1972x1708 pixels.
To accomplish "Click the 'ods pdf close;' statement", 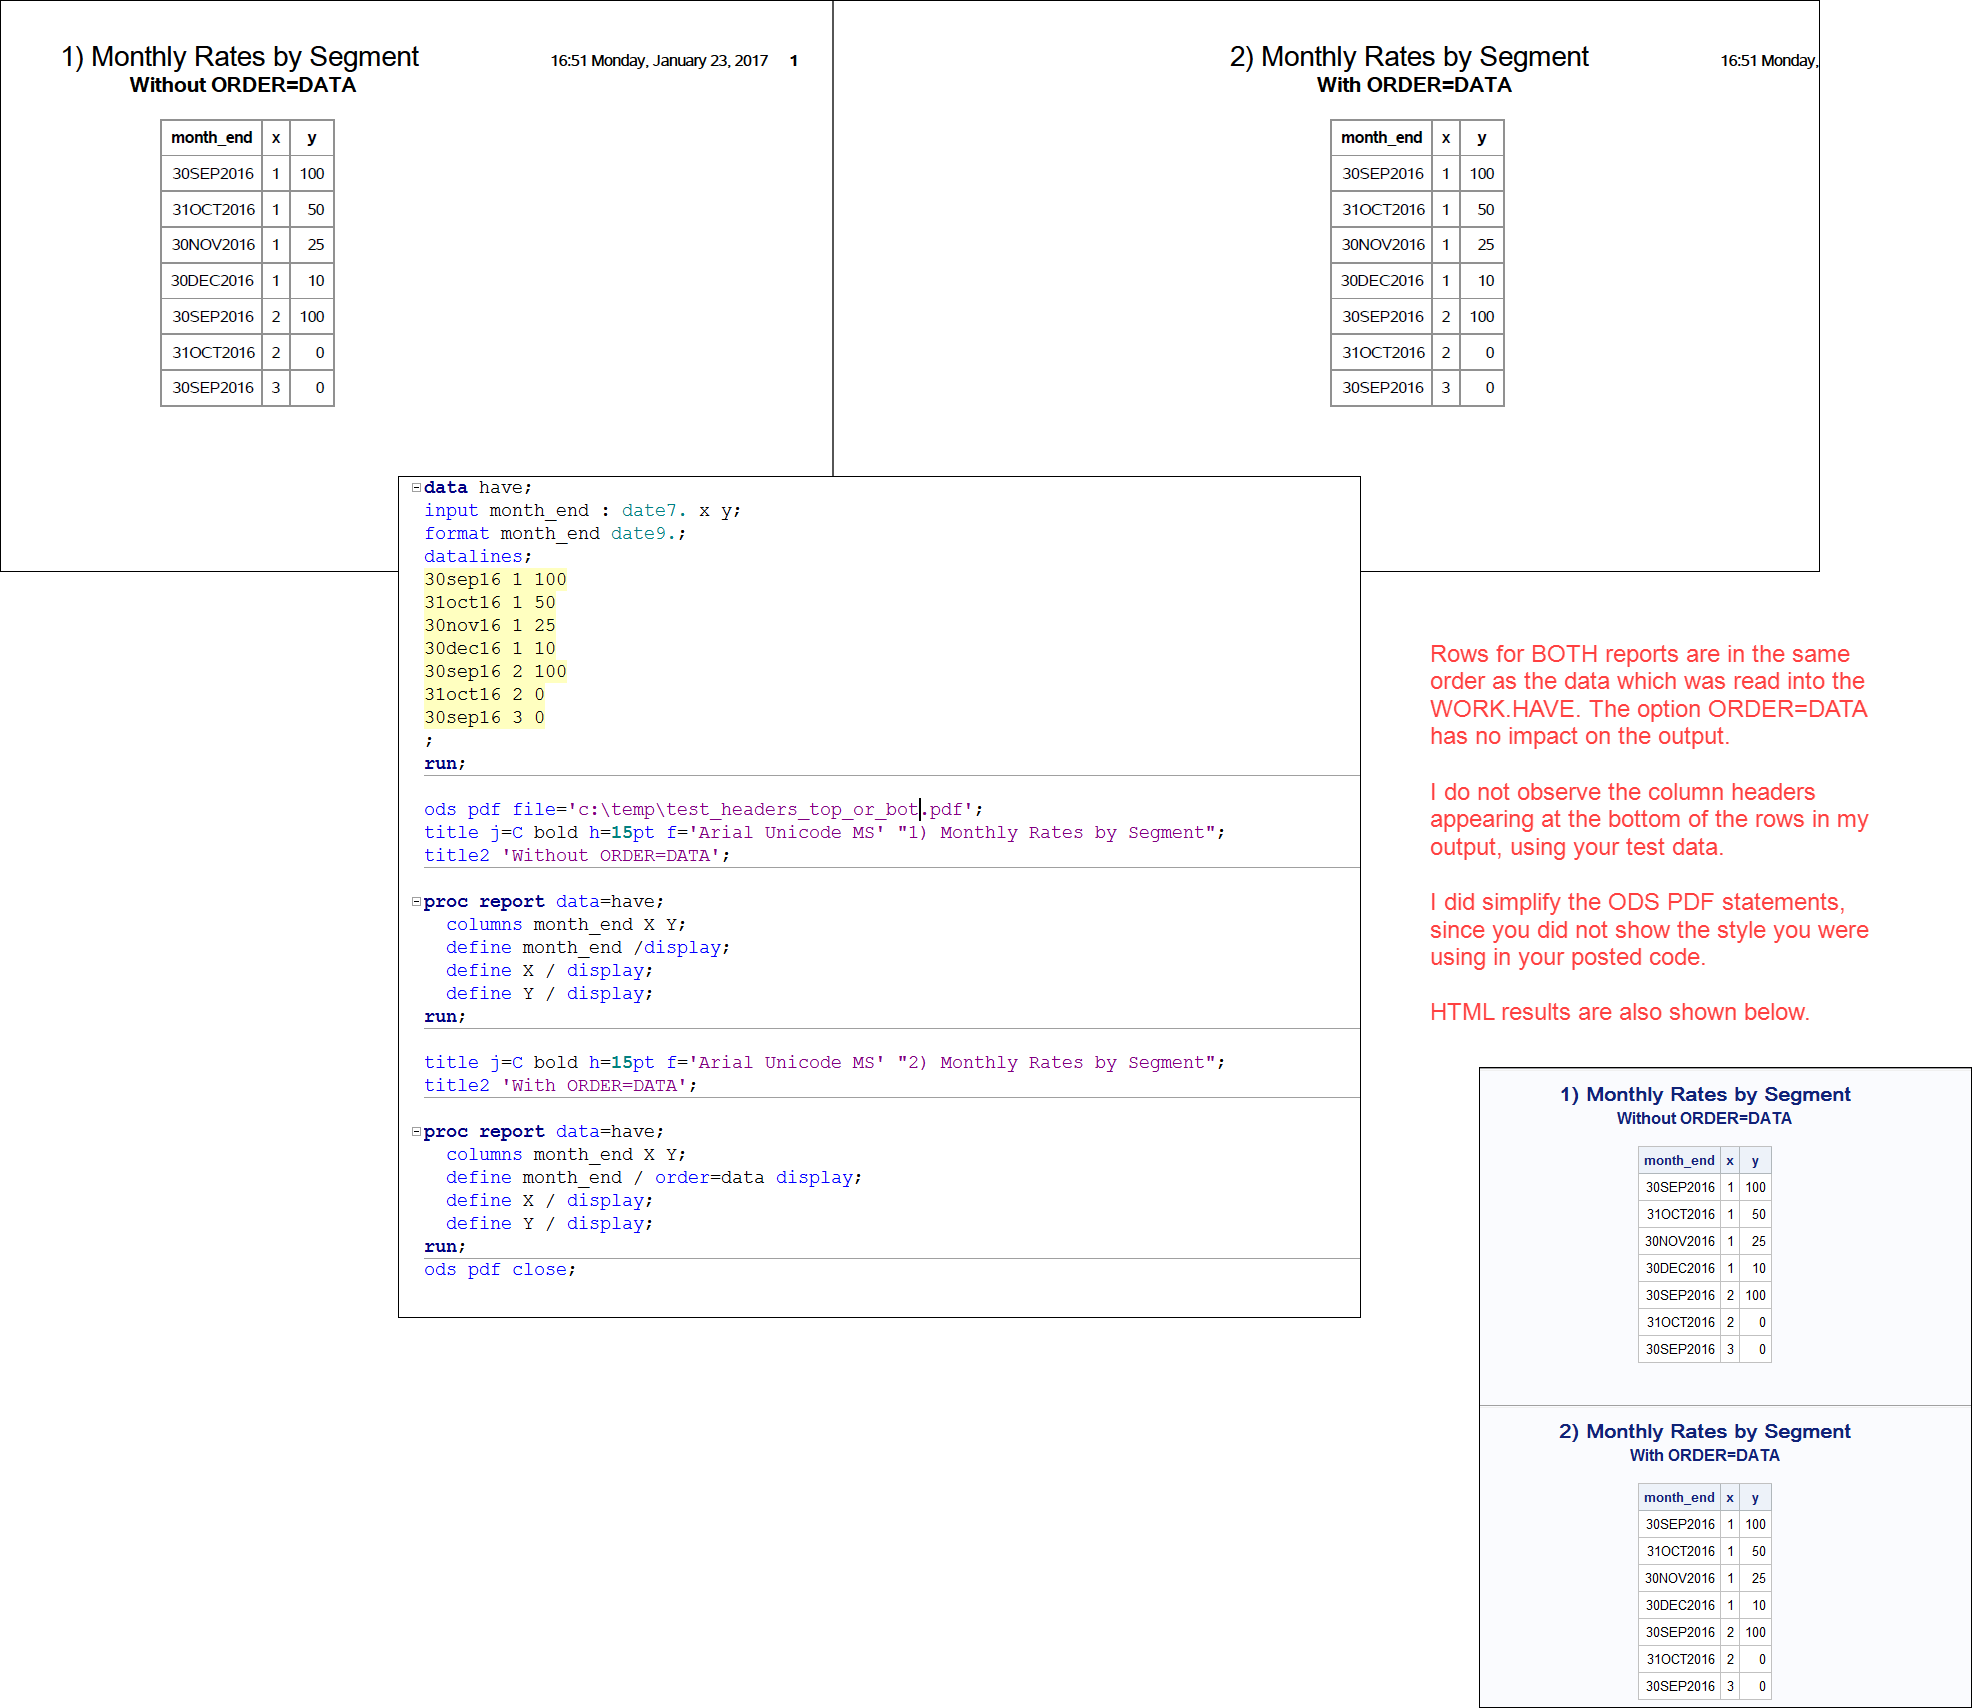I will 499,1270.
